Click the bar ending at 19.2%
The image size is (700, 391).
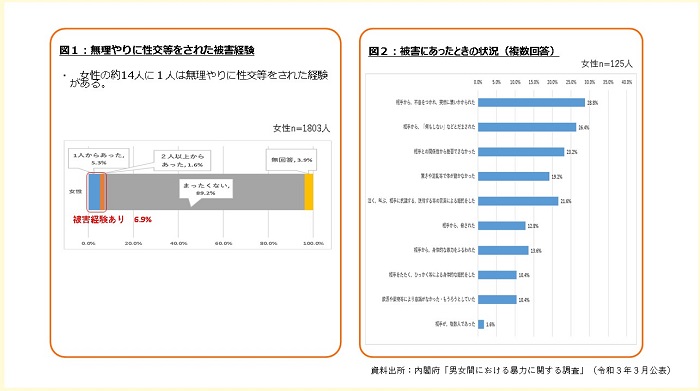[x=513, y=176]
